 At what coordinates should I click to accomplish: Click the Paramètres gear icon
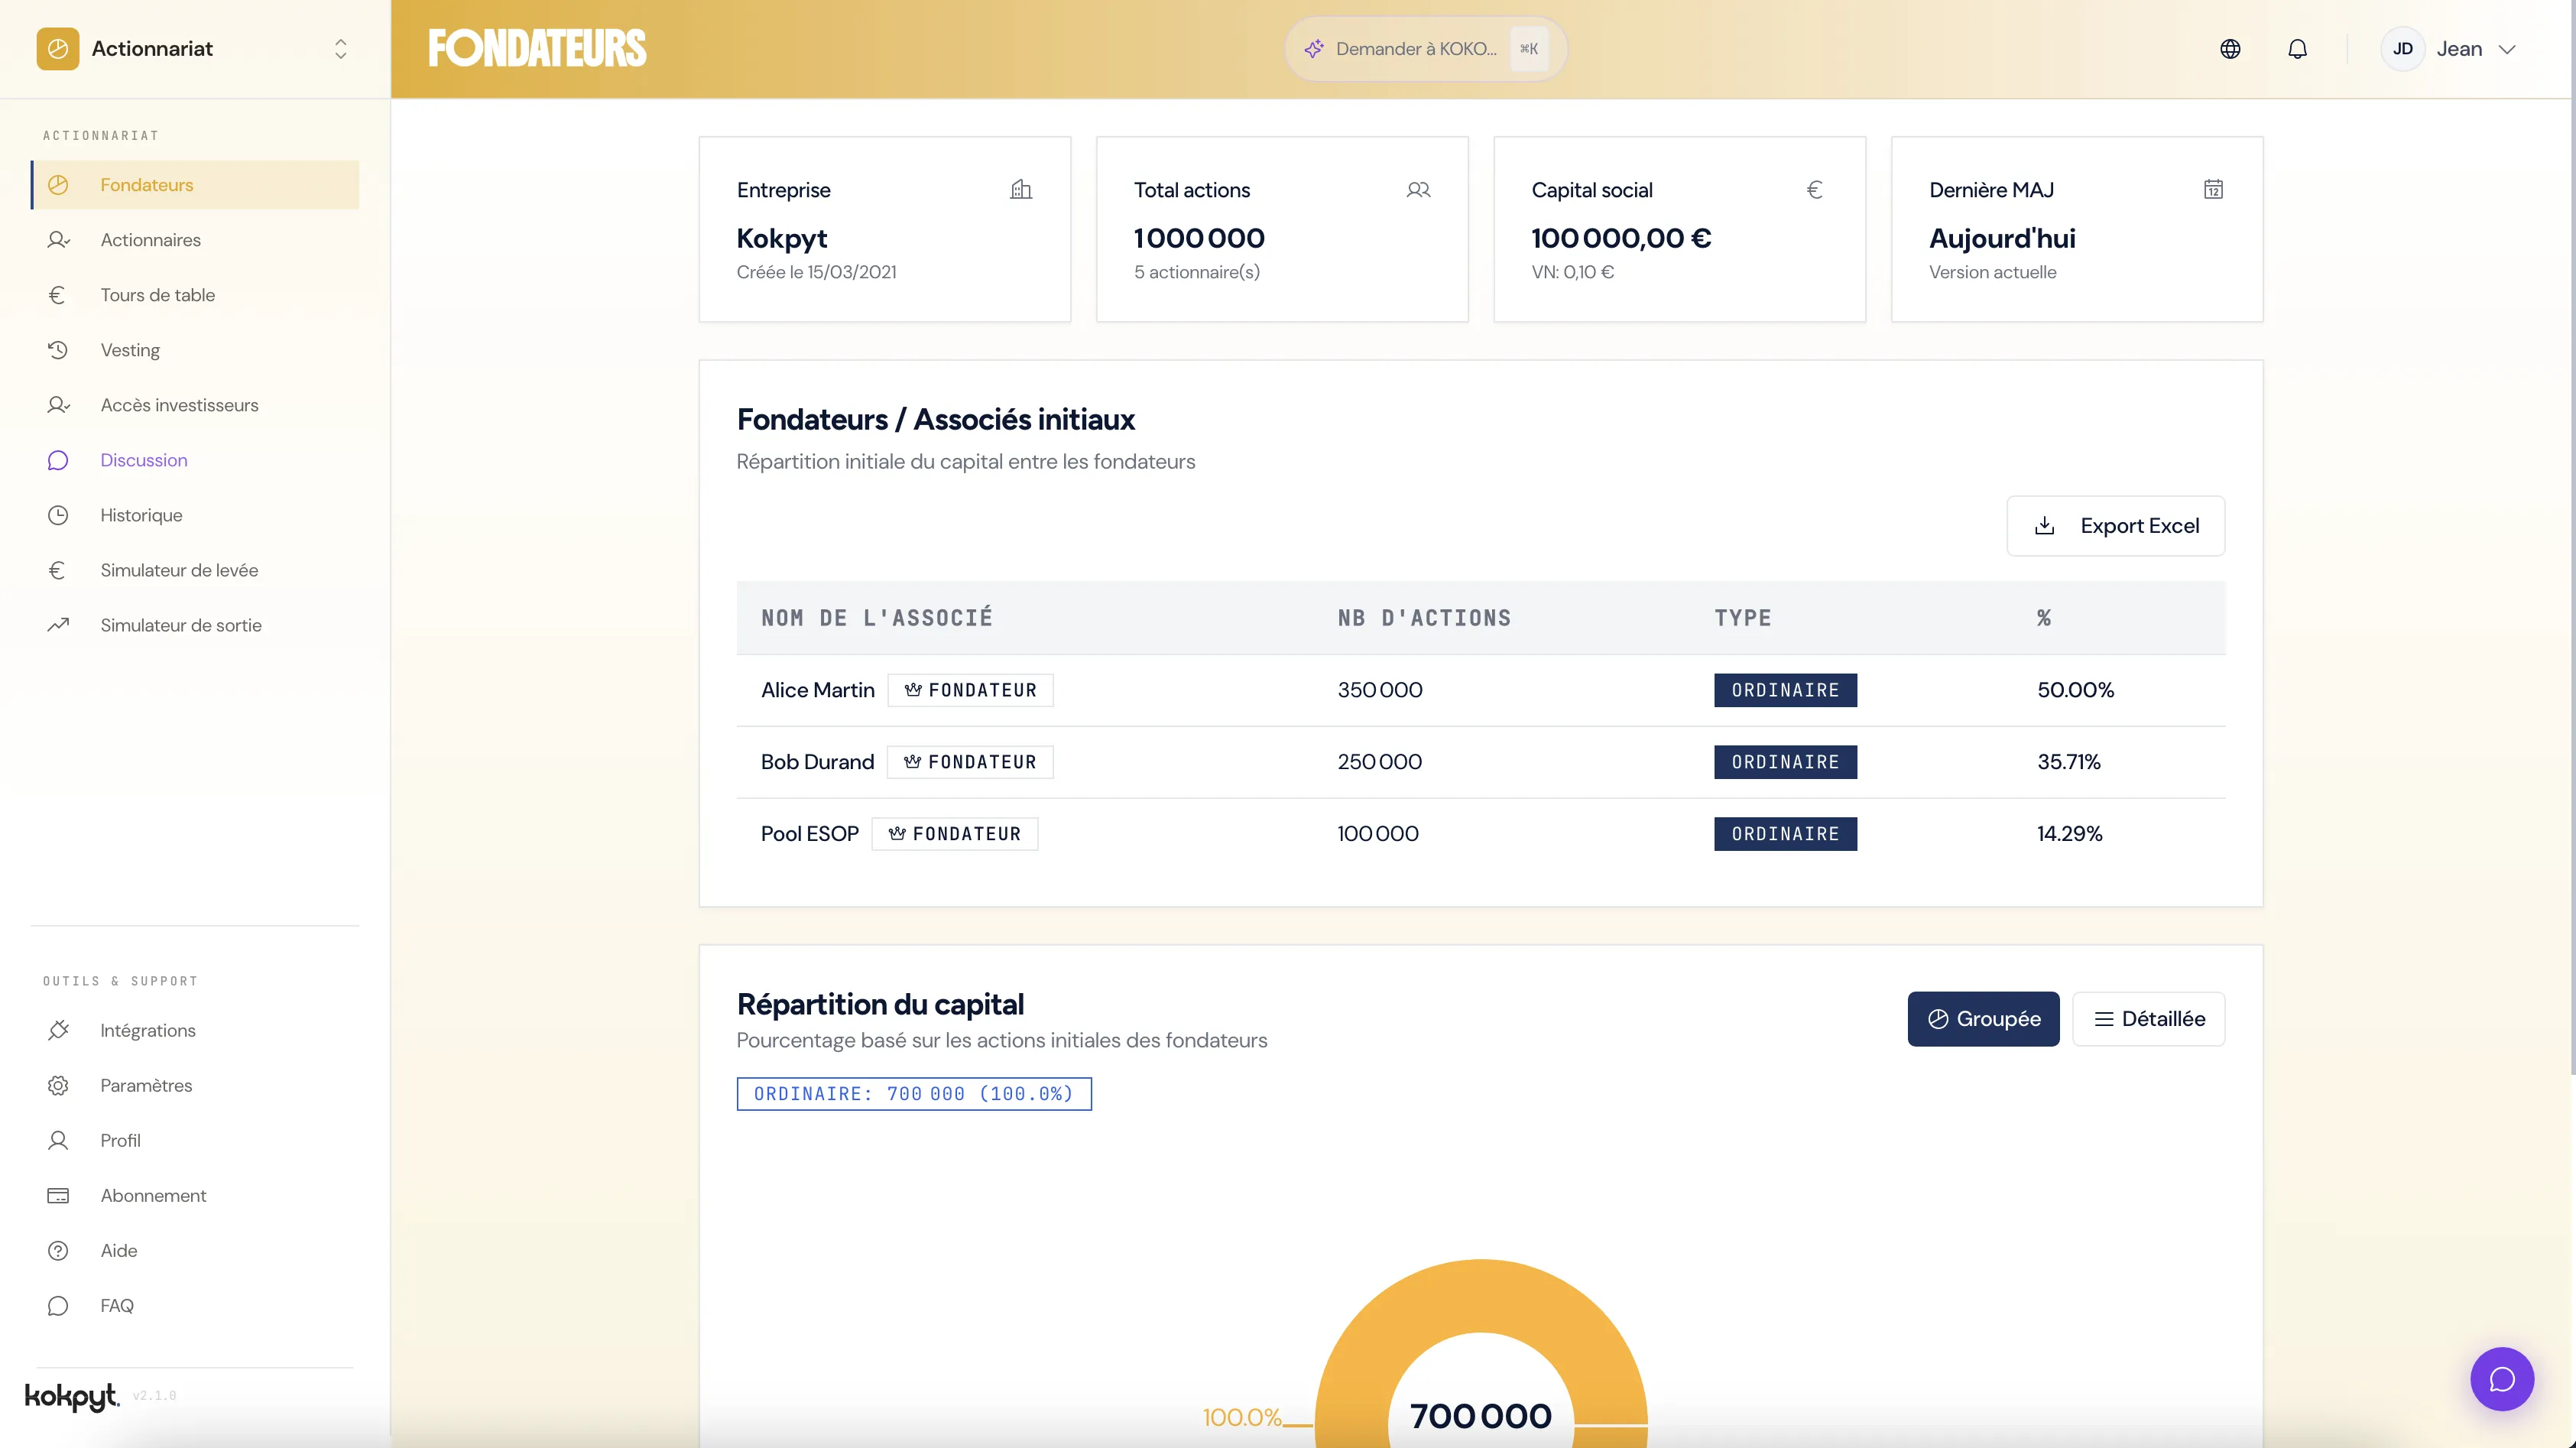point(58,1085)
